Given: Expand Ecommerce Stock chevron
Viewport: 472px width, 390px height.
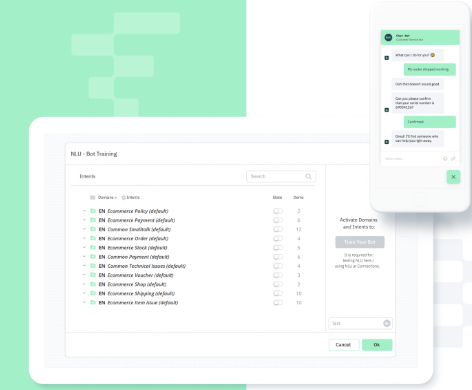Looking at the screenshot, I should pos(84,247).
